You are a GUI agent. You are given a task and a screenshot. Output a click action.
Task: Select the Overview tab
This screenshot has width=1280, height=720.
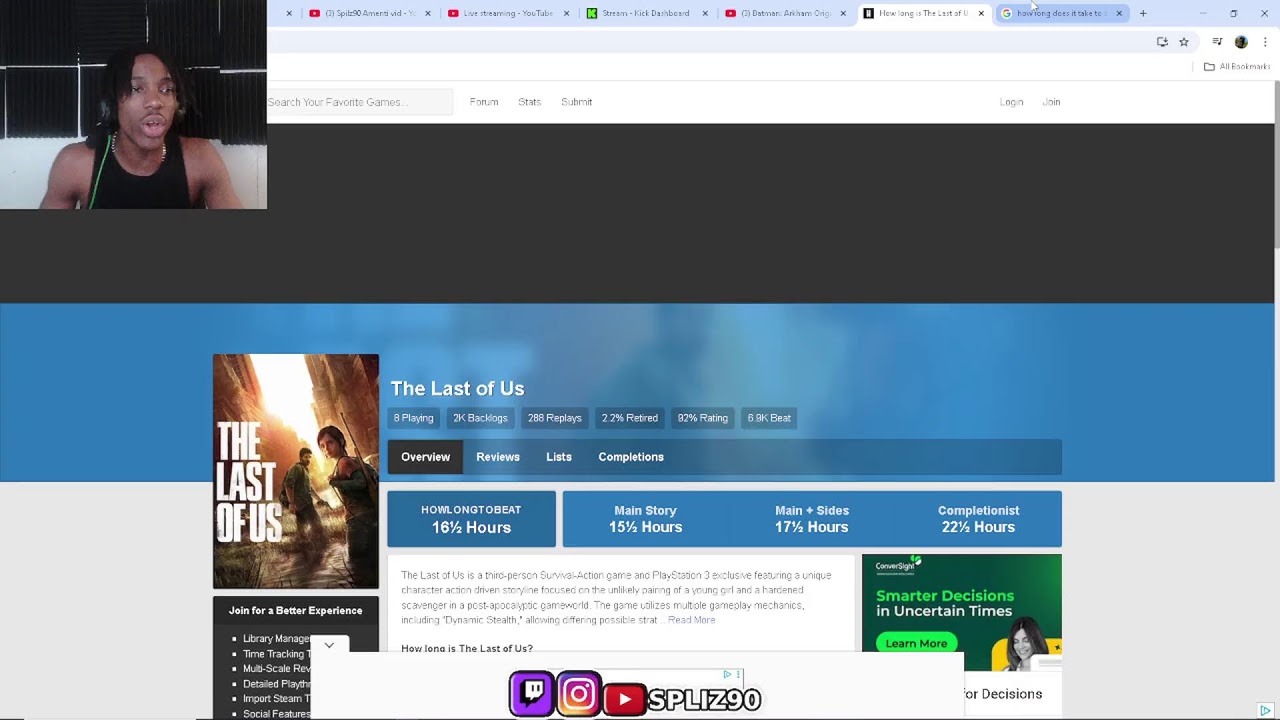click(426, 457)
